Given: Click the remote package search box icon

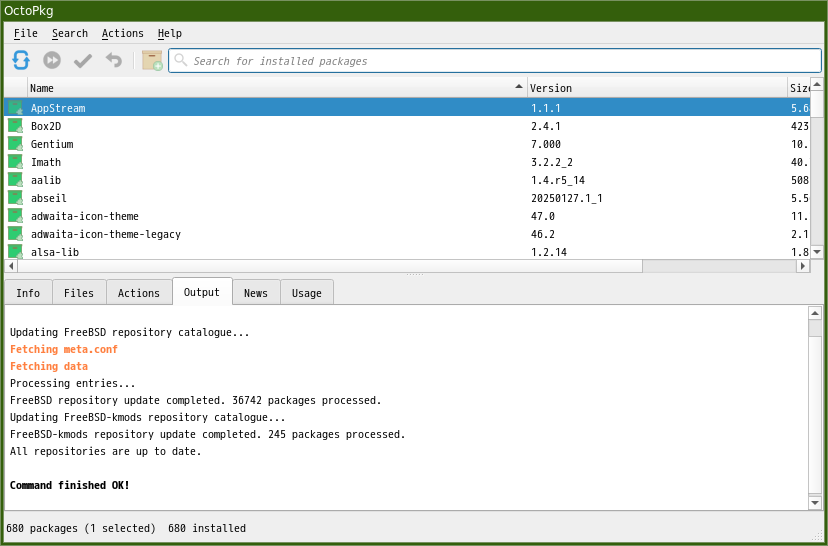Looking at the screenshot, I should click(152, 60).
